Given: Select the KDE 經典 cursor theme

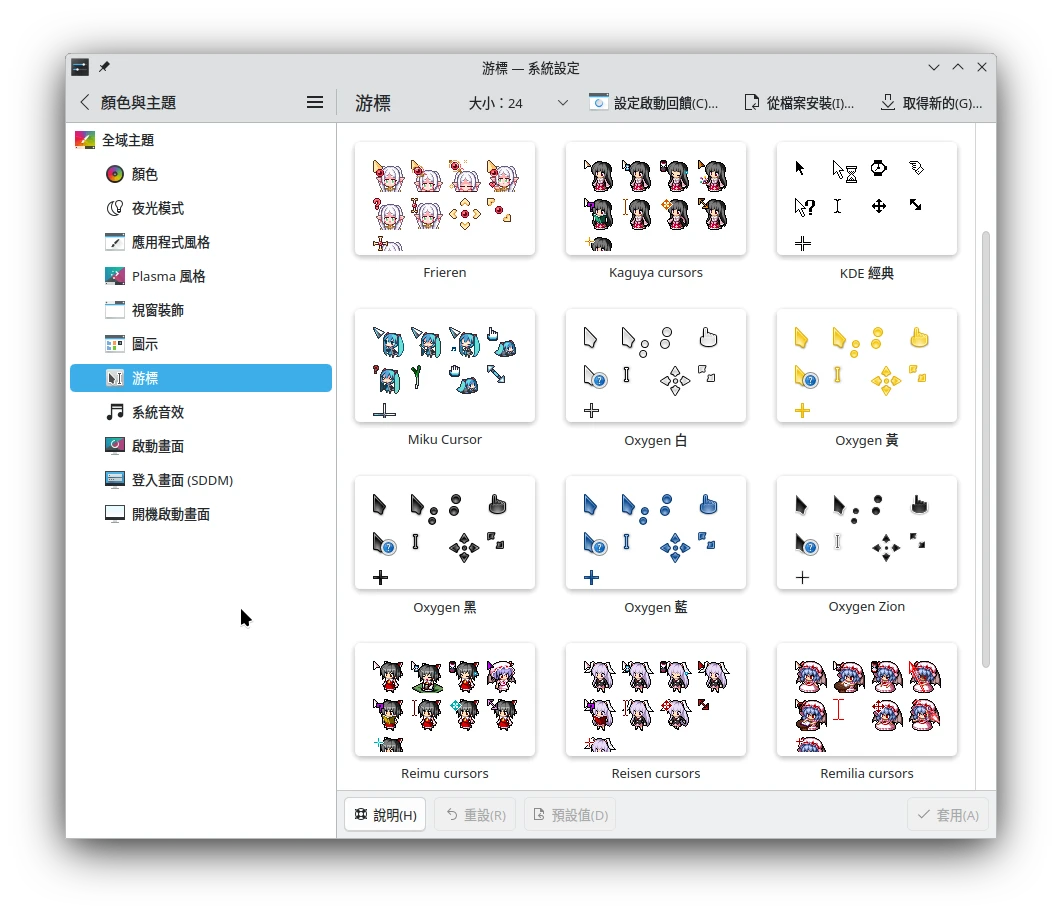Looking at the screenshot, I should coord(867,199).
